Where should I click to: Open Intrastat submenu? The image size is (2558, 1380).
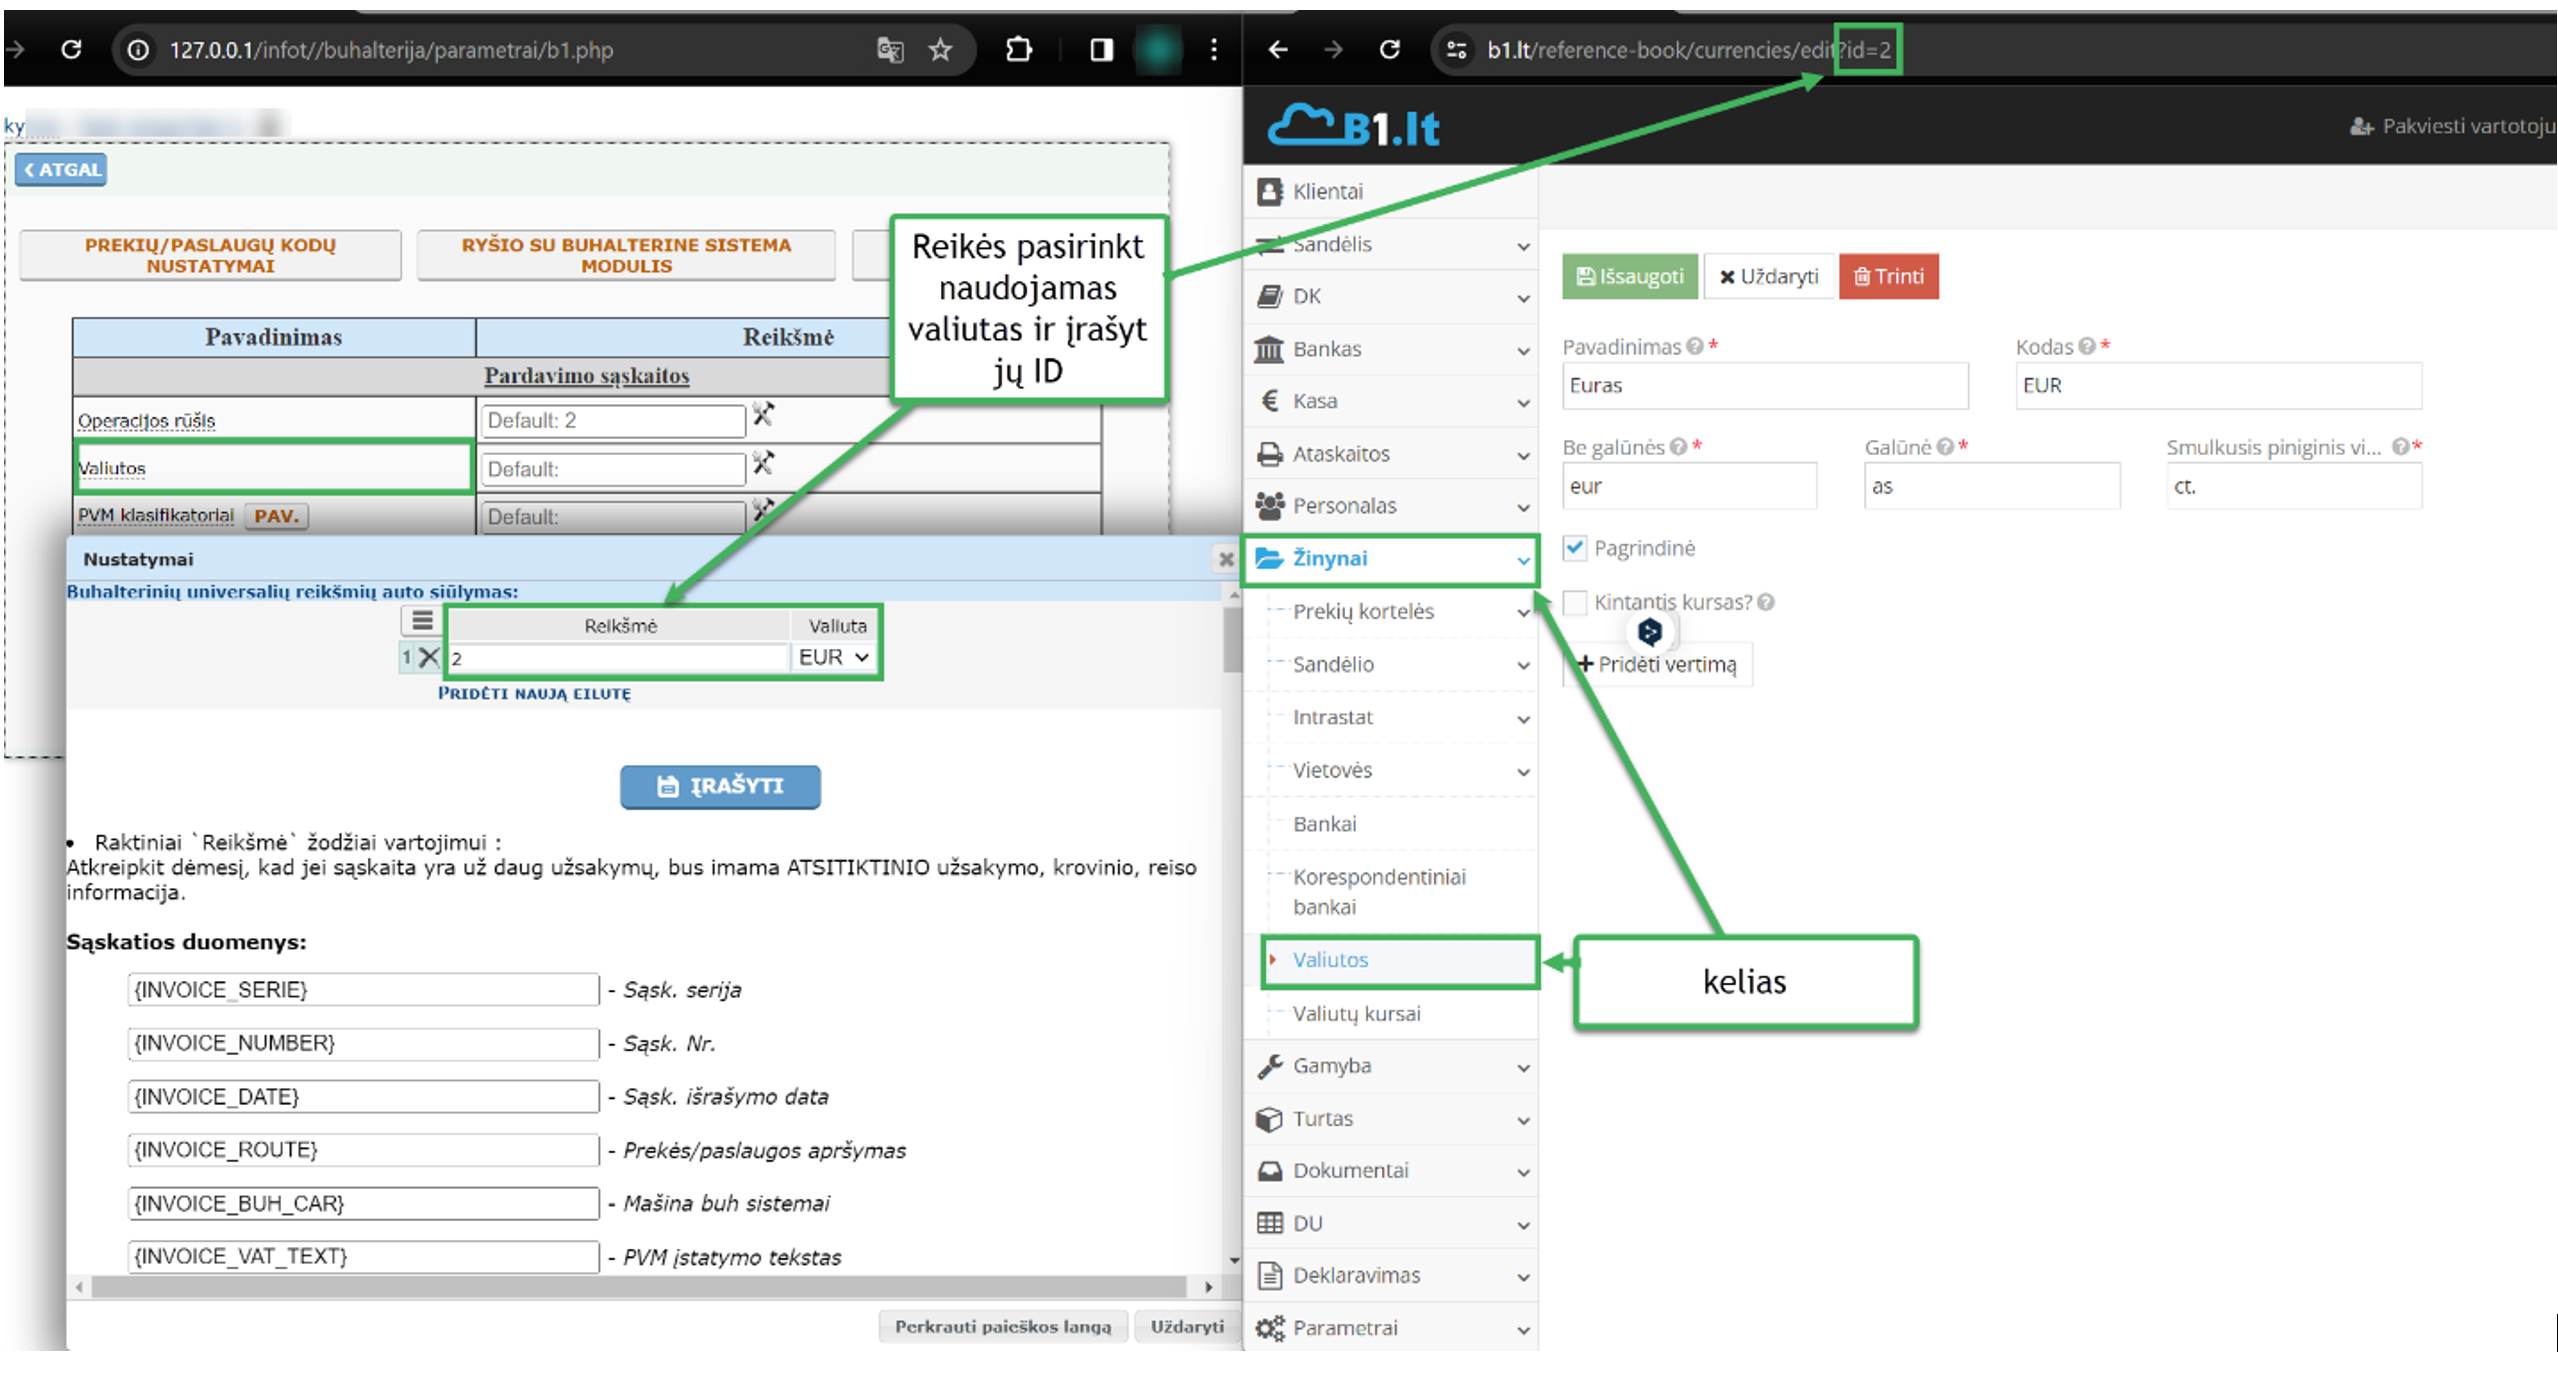pyautogui.click(x=1401, y=717)
